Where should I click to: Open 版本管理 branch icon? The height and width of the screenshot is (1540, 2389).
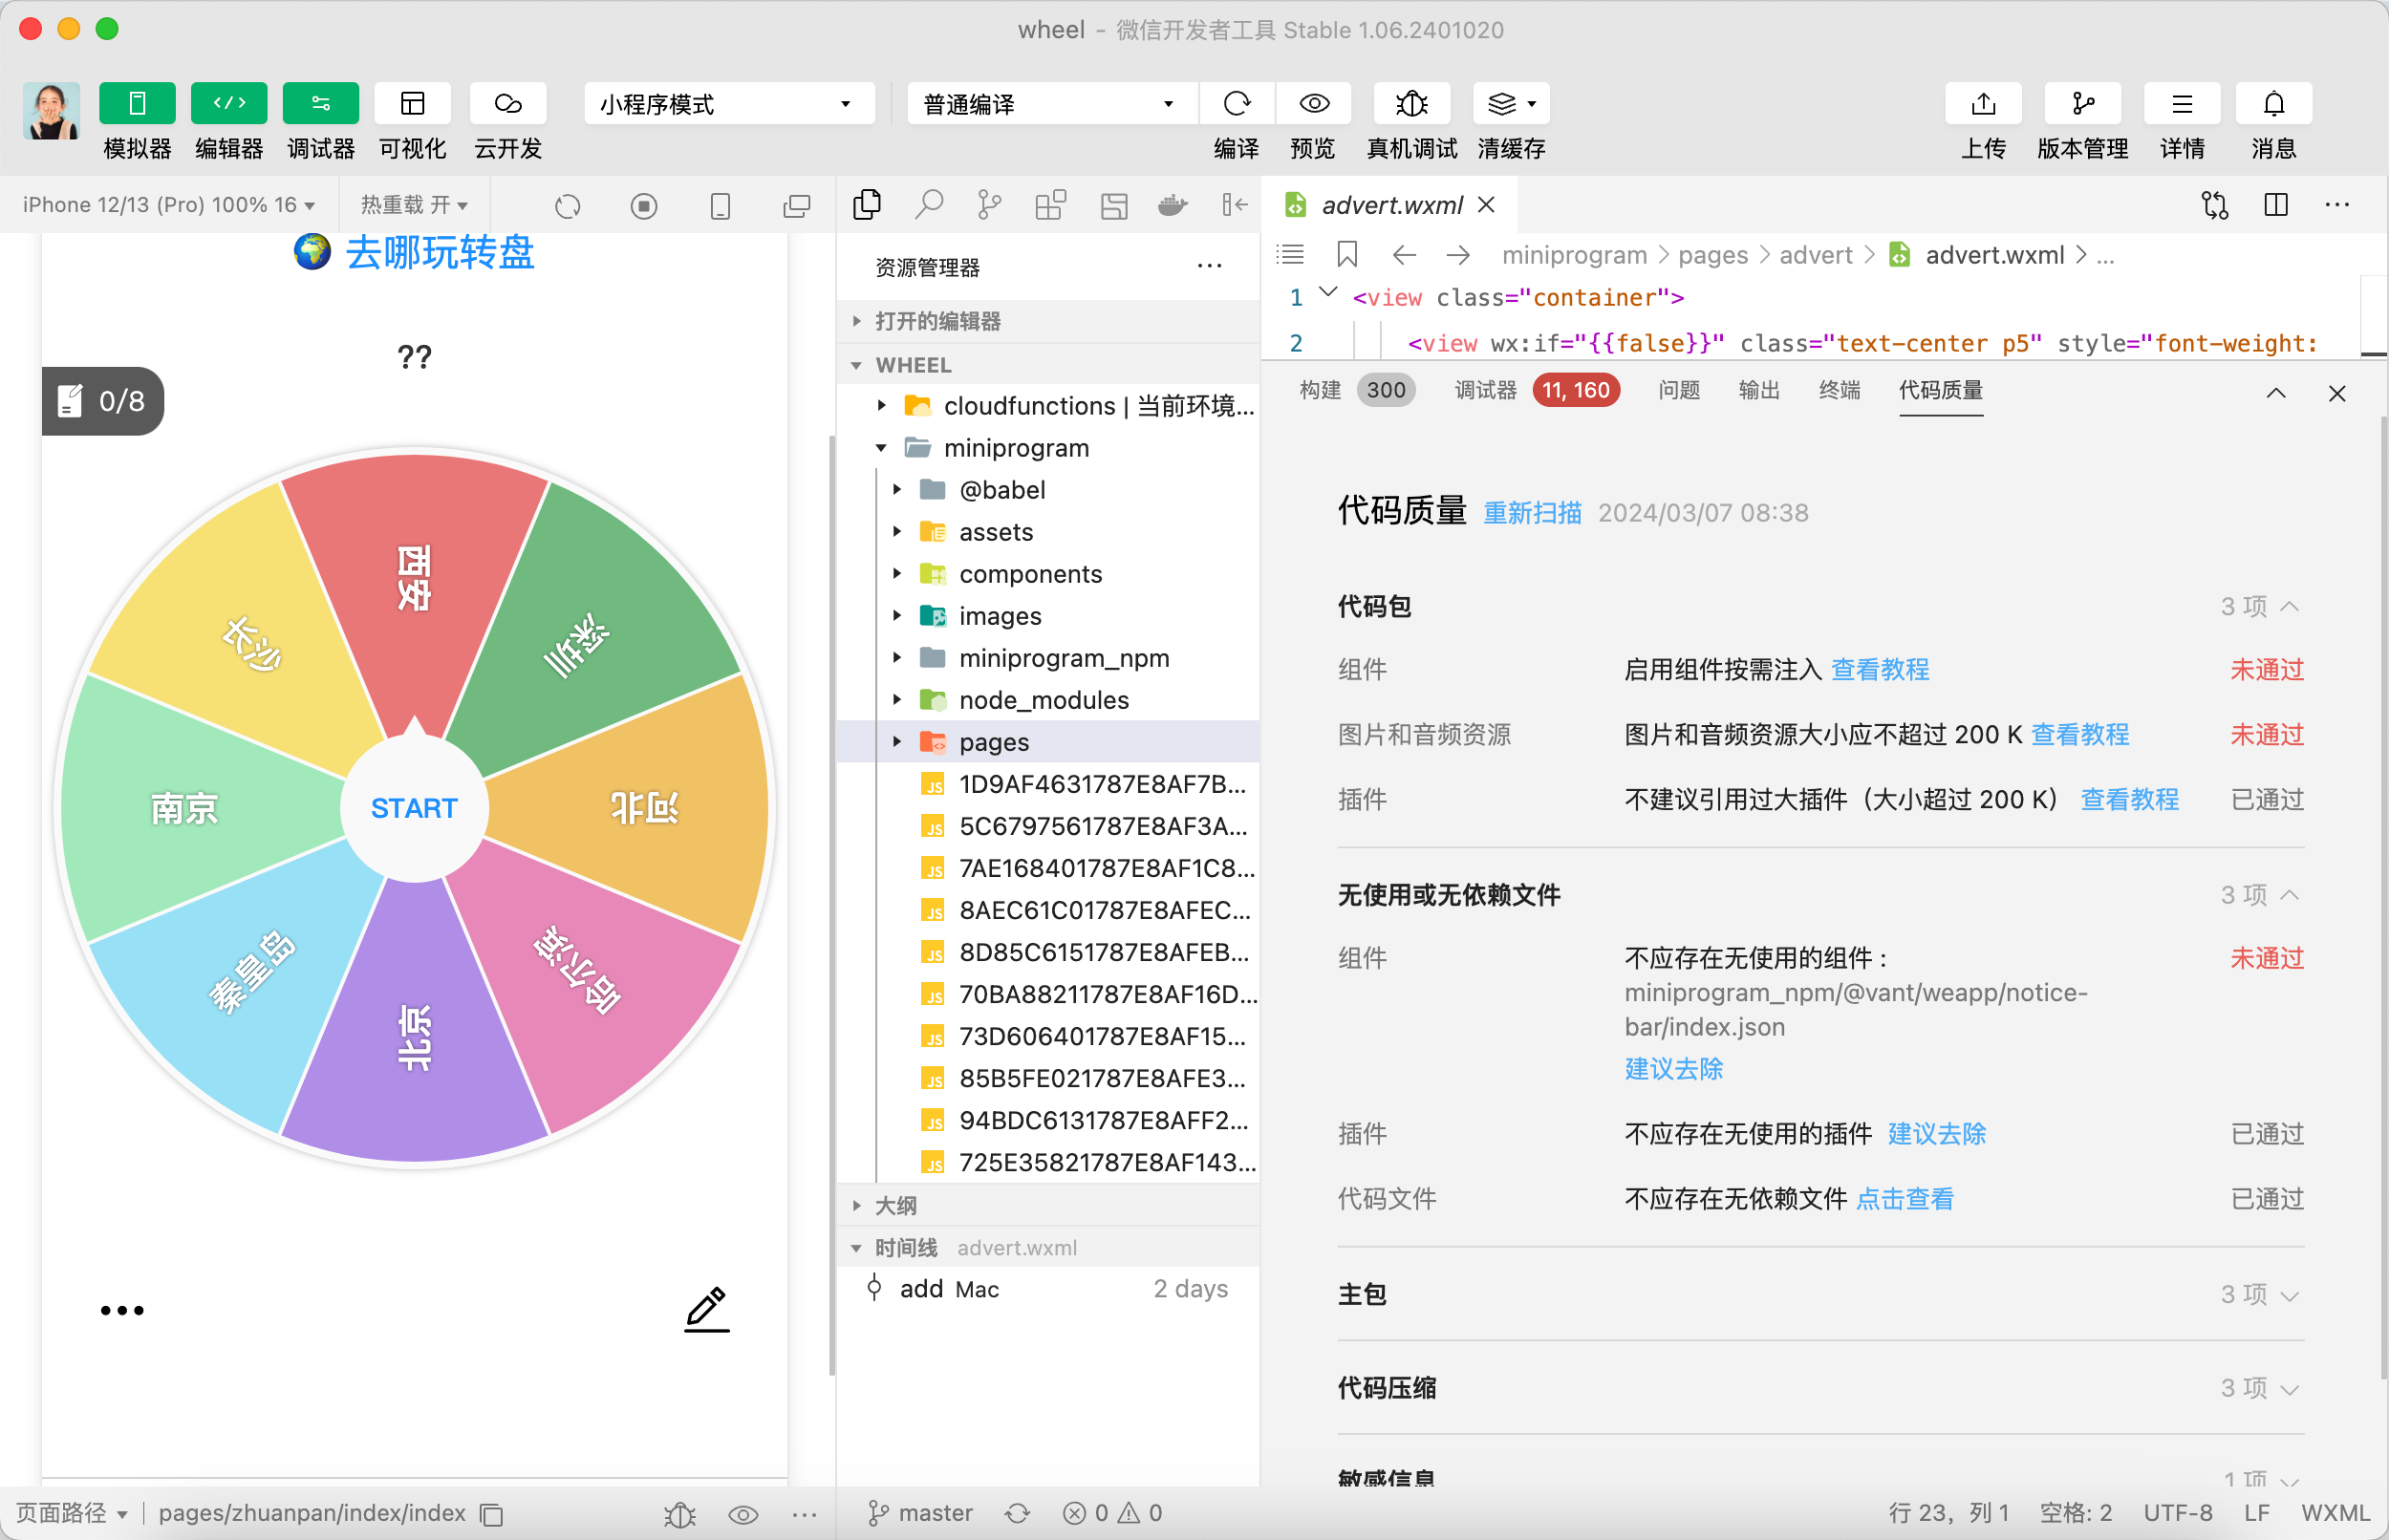click(2082, 104)
